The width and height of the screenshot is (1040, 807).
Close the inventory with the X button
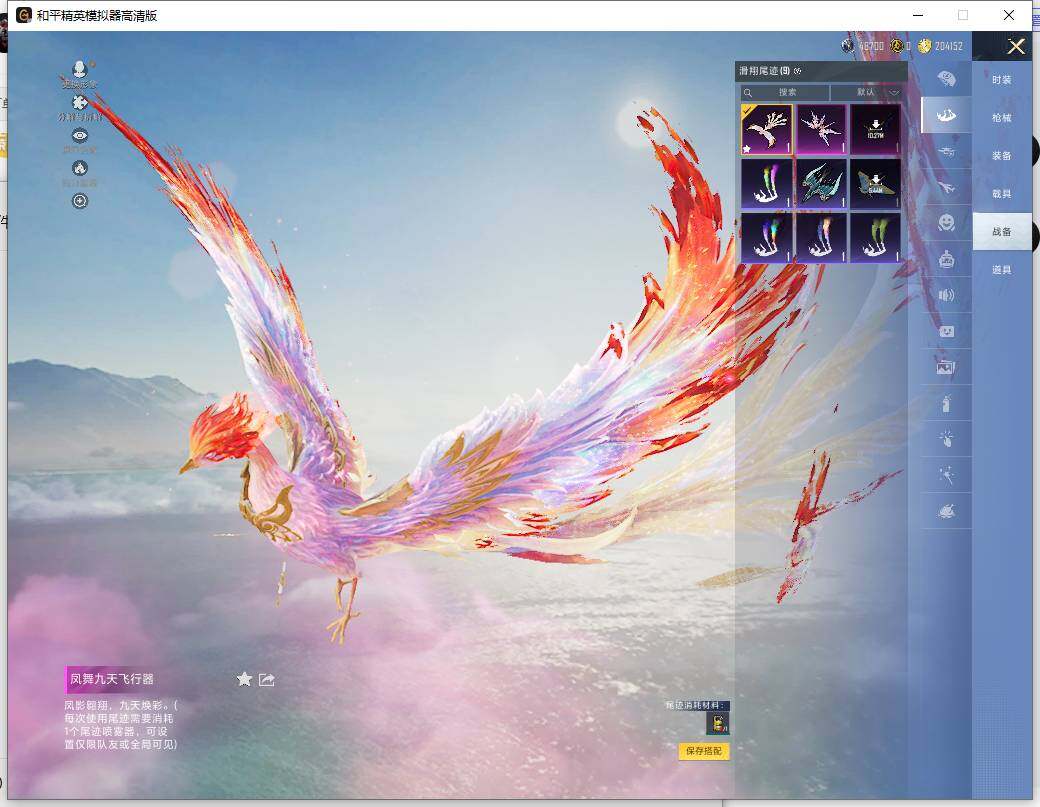1016,47
